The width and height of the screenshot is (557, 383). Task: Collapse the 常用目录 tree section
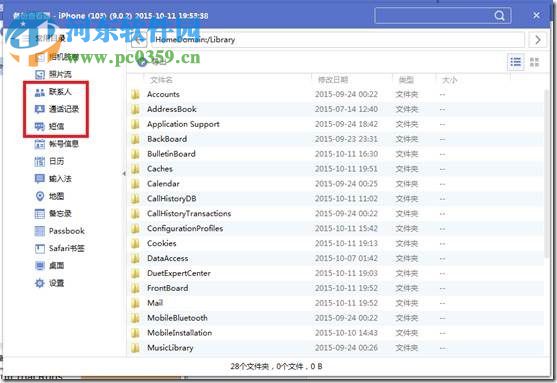click(13, 38)
